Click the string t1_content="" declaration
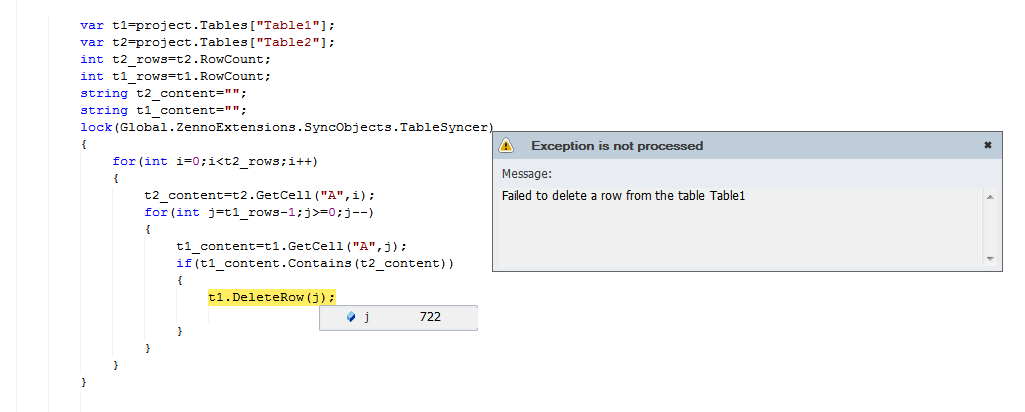The height and width of the screenshot is (412, 1025). (164, 111)
